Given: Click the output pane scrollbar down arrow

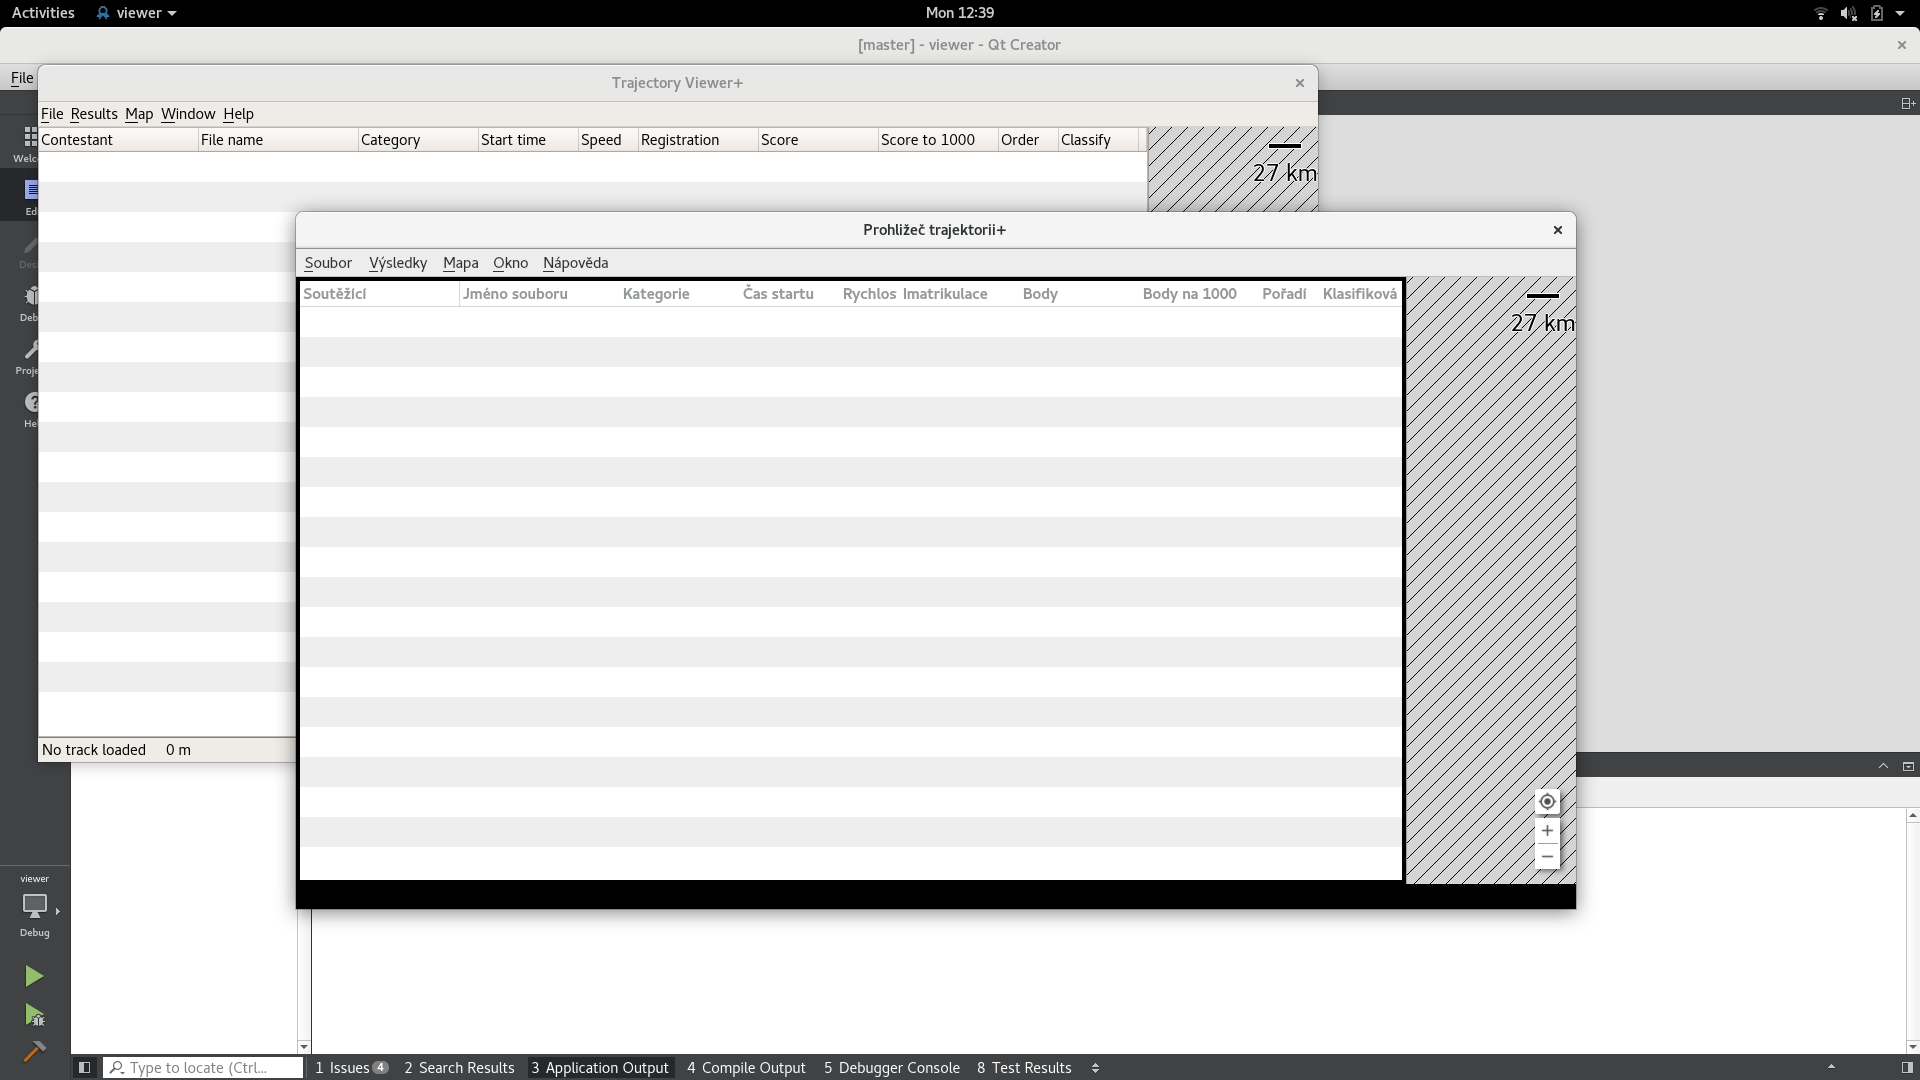Looking at the screenshot, I should [1912, 1047].
